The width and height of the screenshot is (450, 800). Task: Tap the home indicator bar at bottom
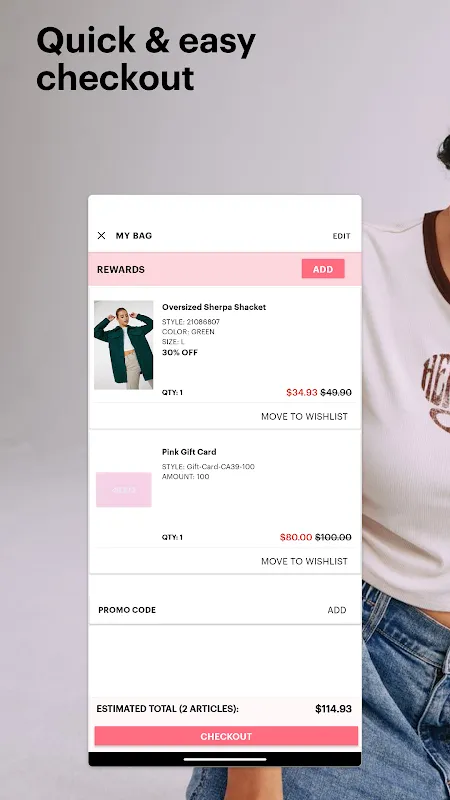point(225,759)
